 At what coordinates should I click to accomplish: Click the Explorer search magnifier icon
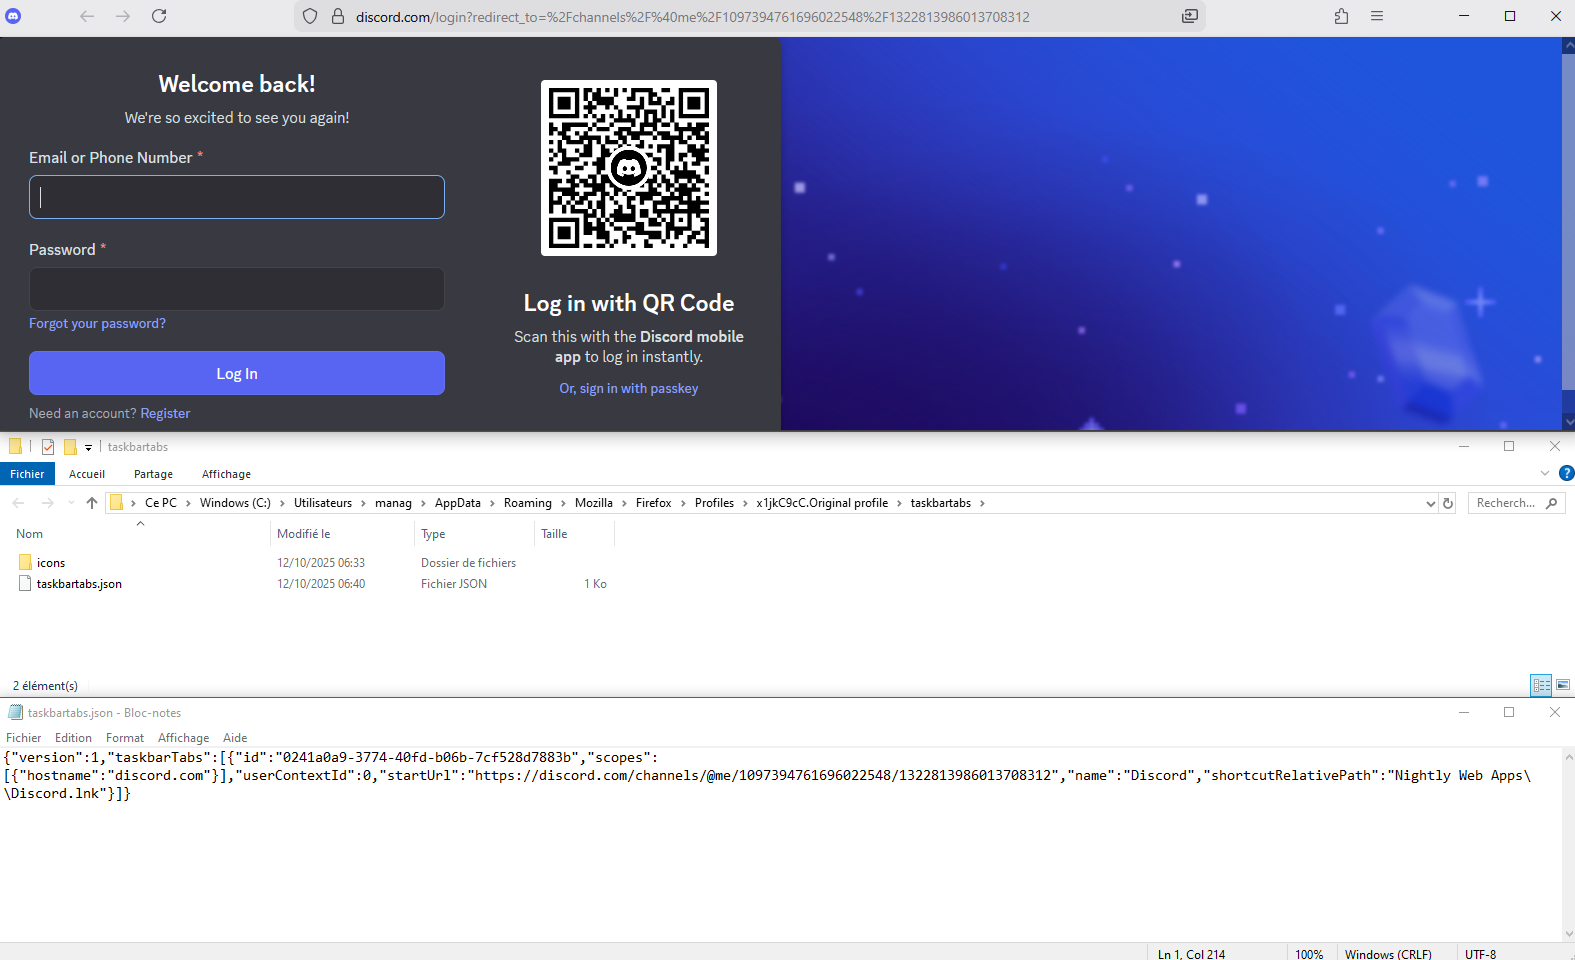pos(1552,503)
